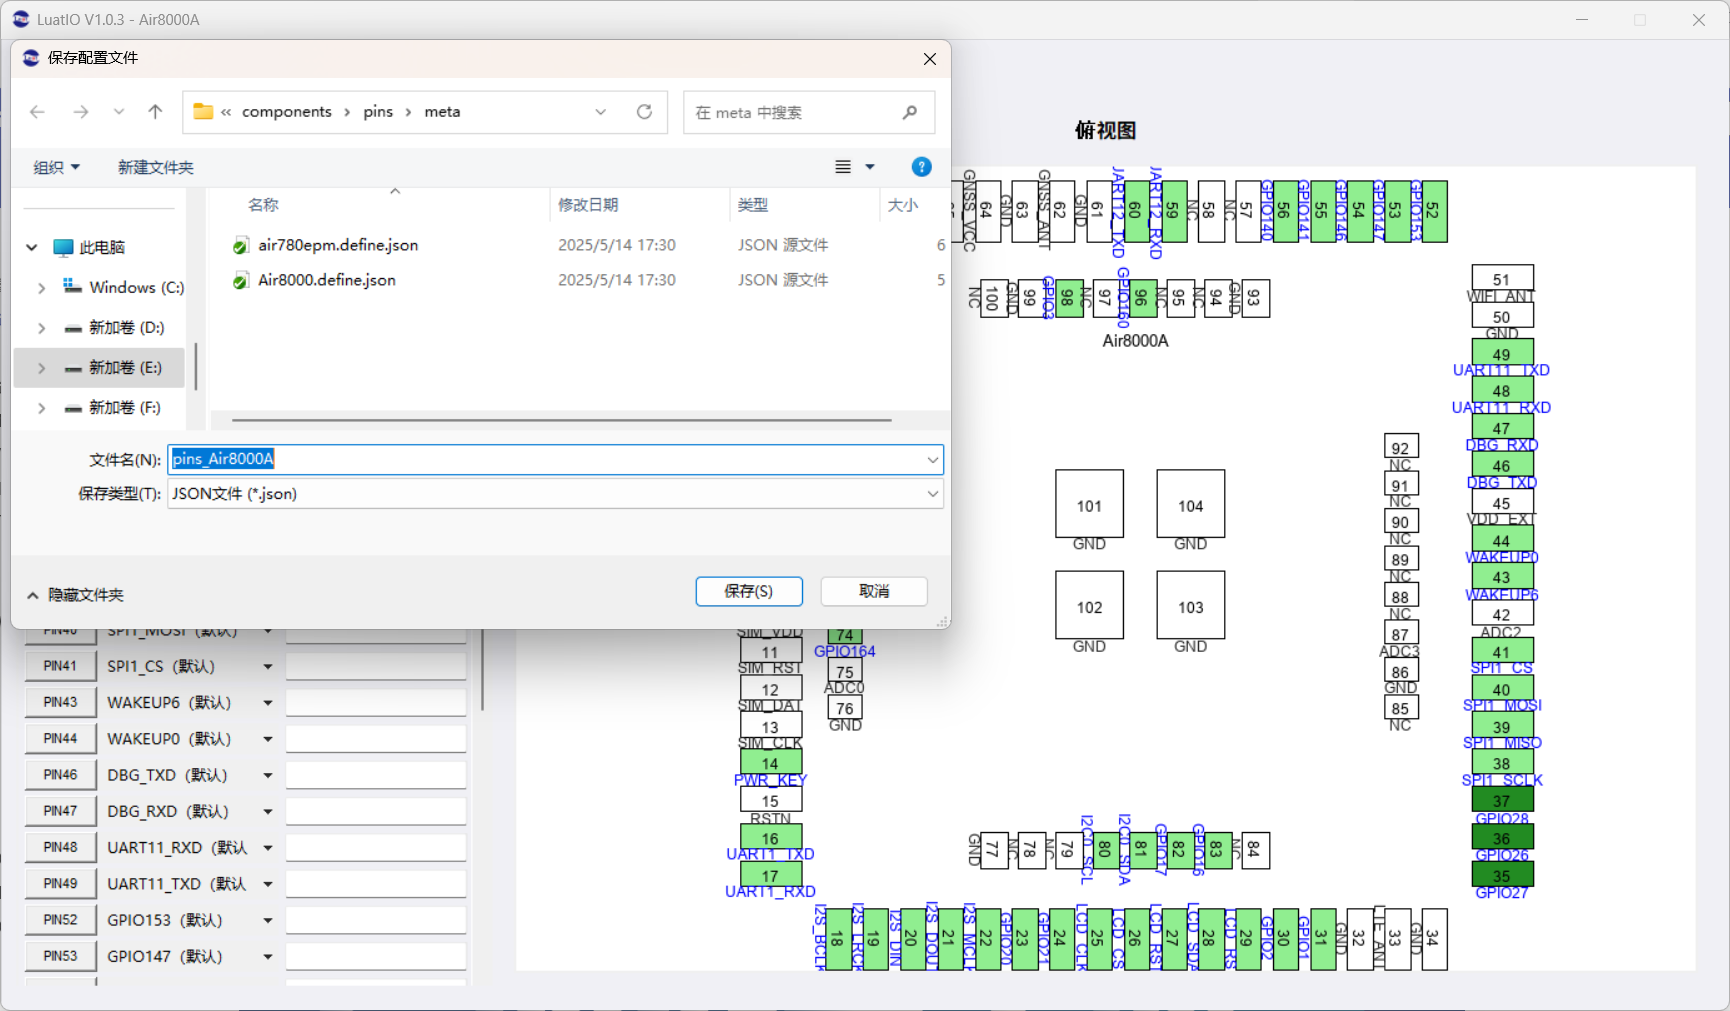Expand Windows (C:) drive node
This screenshot has height=1011, width=1730.
(x=41, y=288)
